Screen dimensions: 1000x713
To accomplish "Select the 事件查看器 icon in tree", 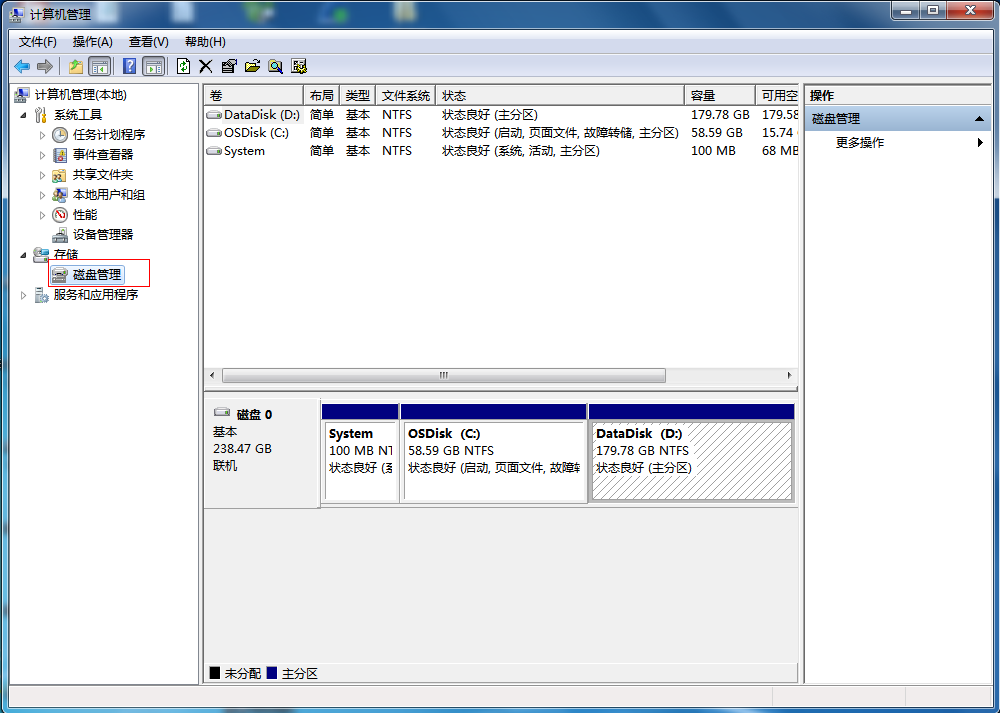I will pyautogui.click(x=60, y=155).
